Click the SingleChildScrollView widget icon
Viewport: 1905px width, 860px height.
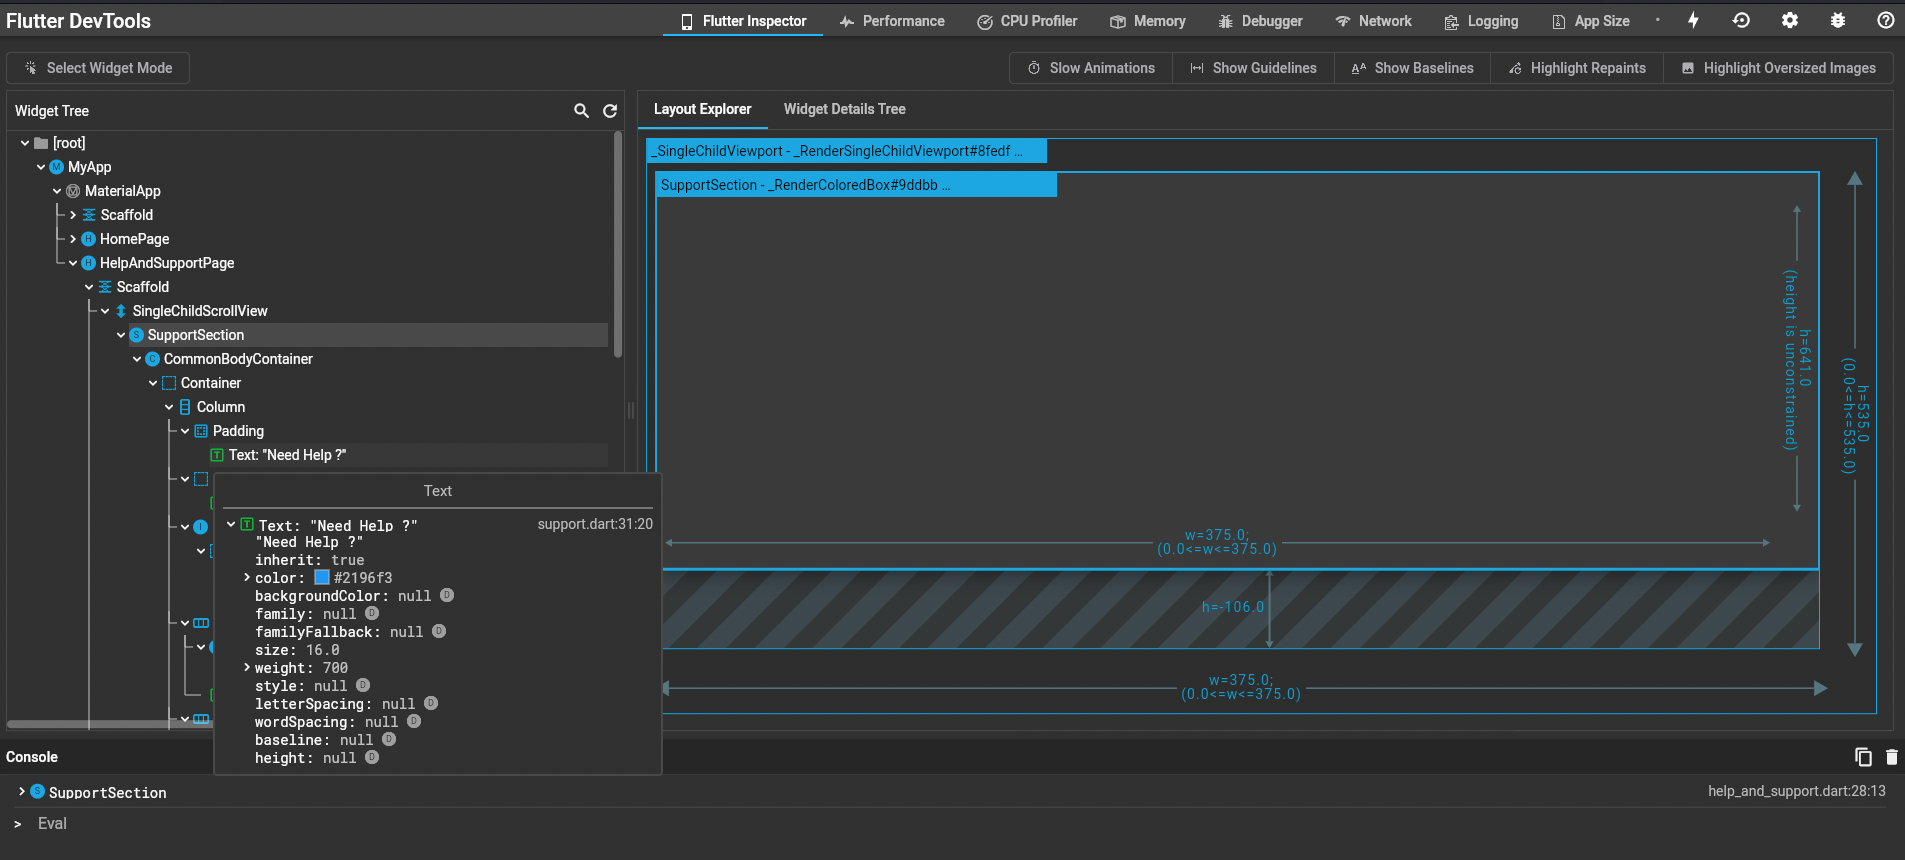[x=121, y=311]
